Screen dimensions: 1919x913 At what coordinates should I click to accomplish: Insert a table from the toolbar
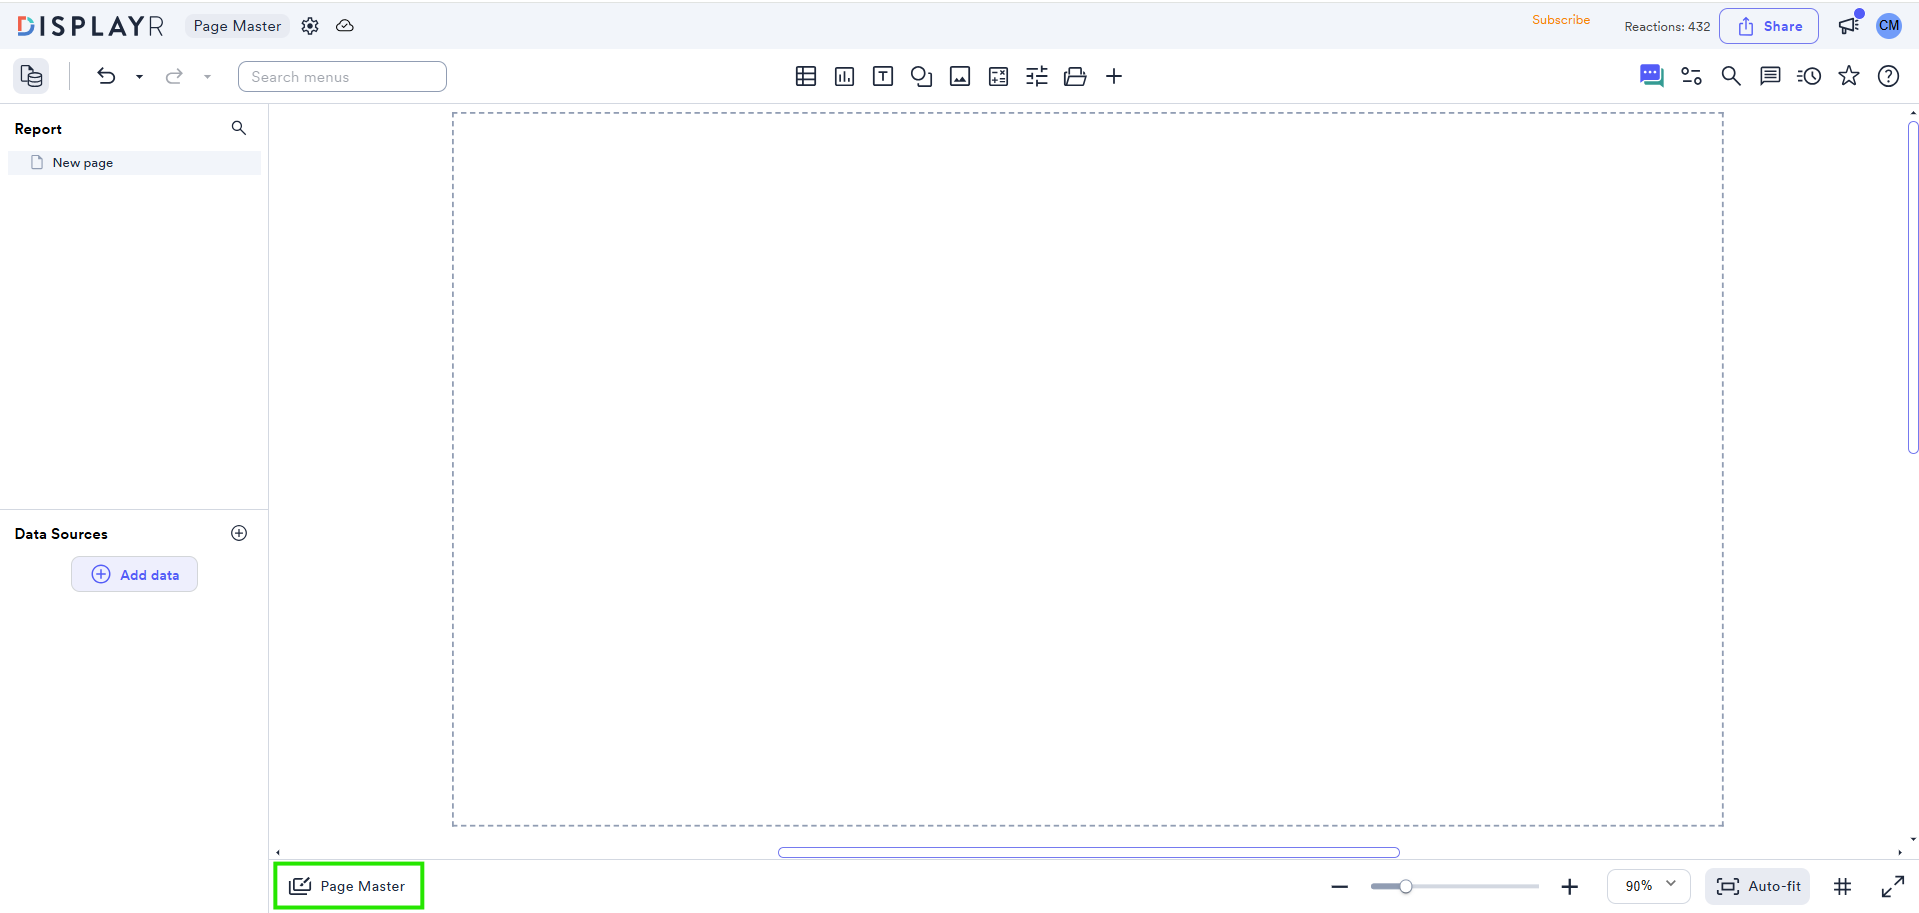coord(806,76)
